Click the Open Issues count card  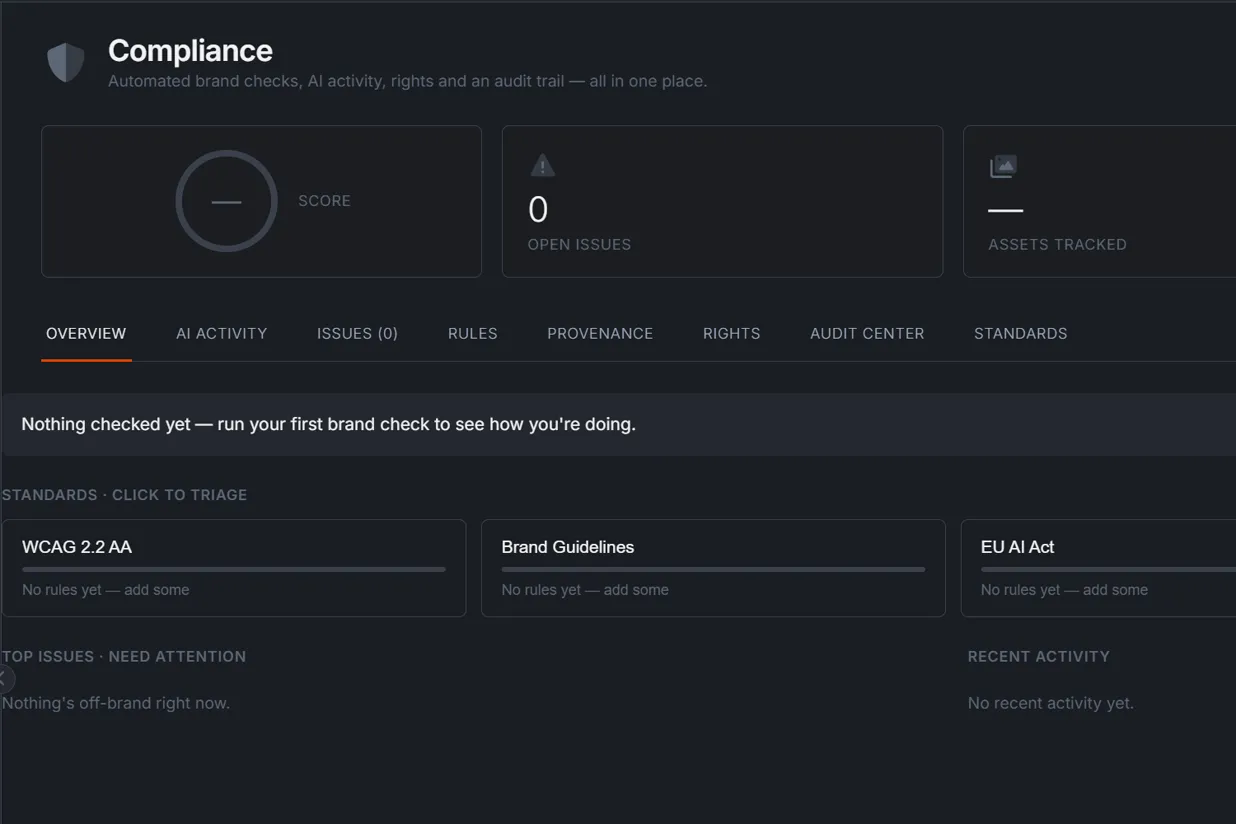(x=722, y=201)
